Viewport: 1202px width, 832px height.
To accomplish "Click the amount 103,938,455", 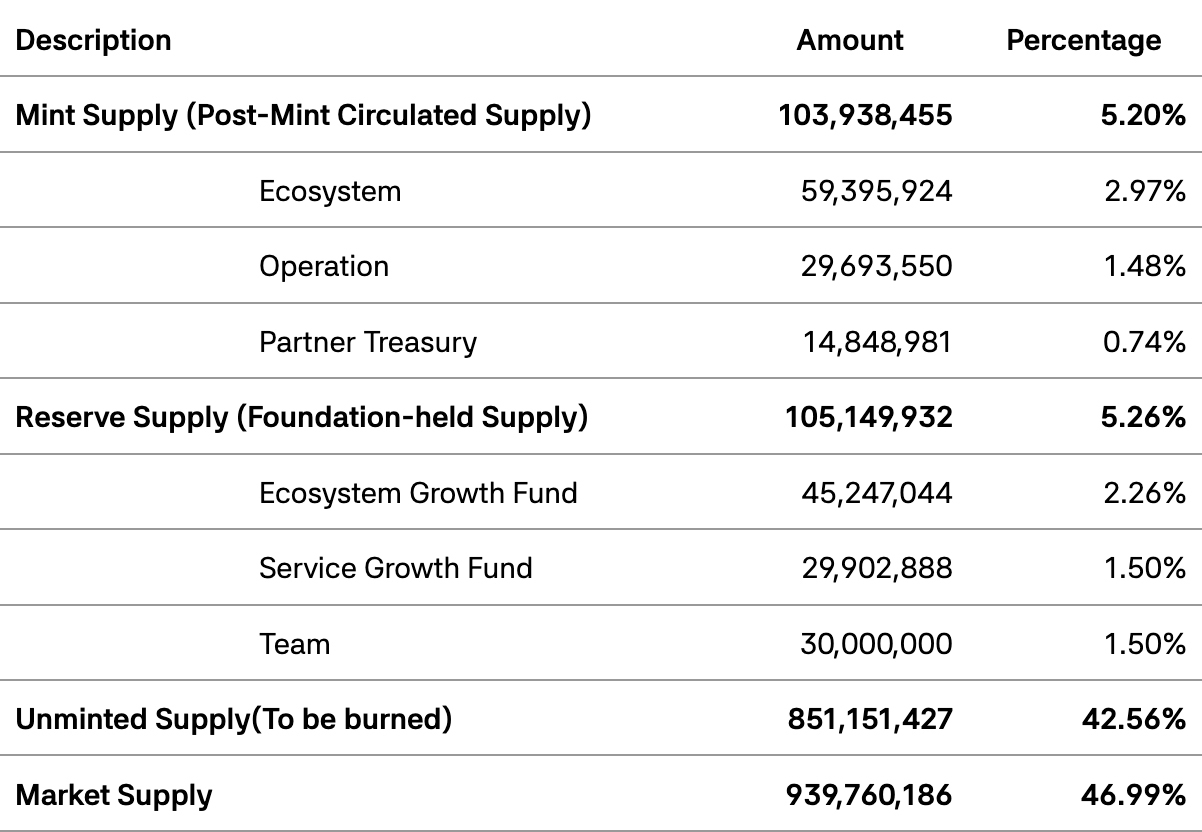I will click(x=865, y=116).
